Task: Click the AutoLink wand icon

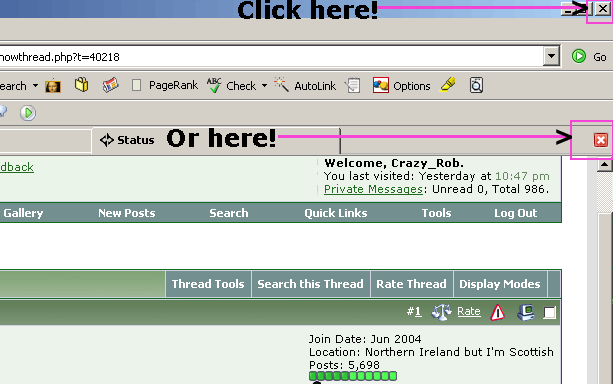Action: (x=281, y=84)
